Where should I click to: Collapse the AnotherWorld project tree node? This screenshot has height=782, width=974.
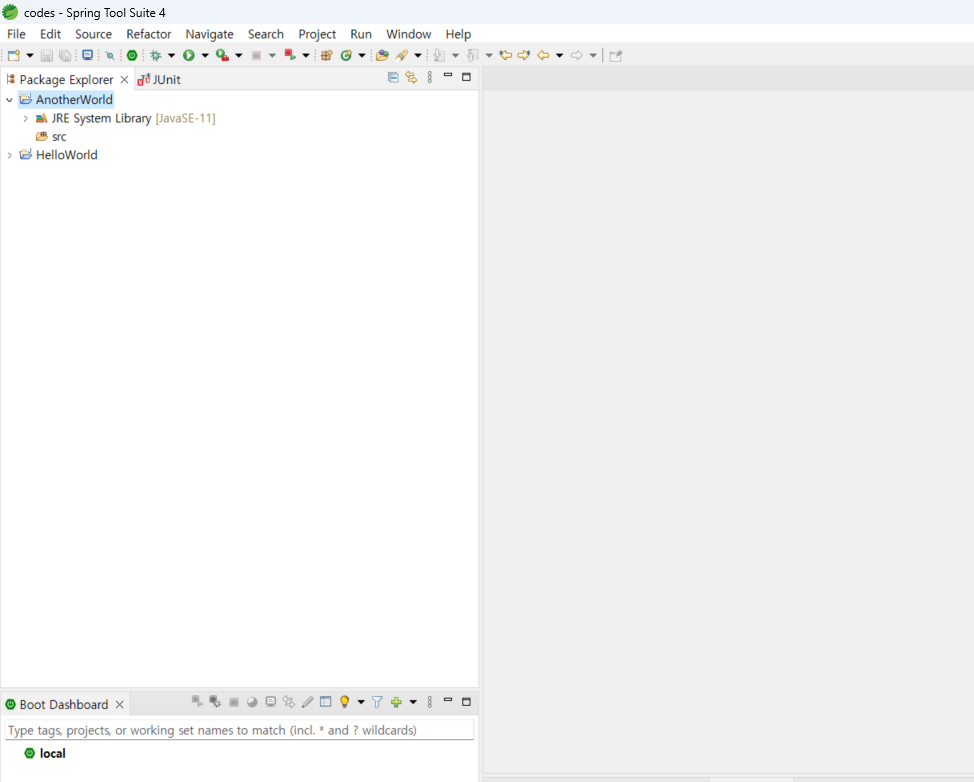point(9,99)
